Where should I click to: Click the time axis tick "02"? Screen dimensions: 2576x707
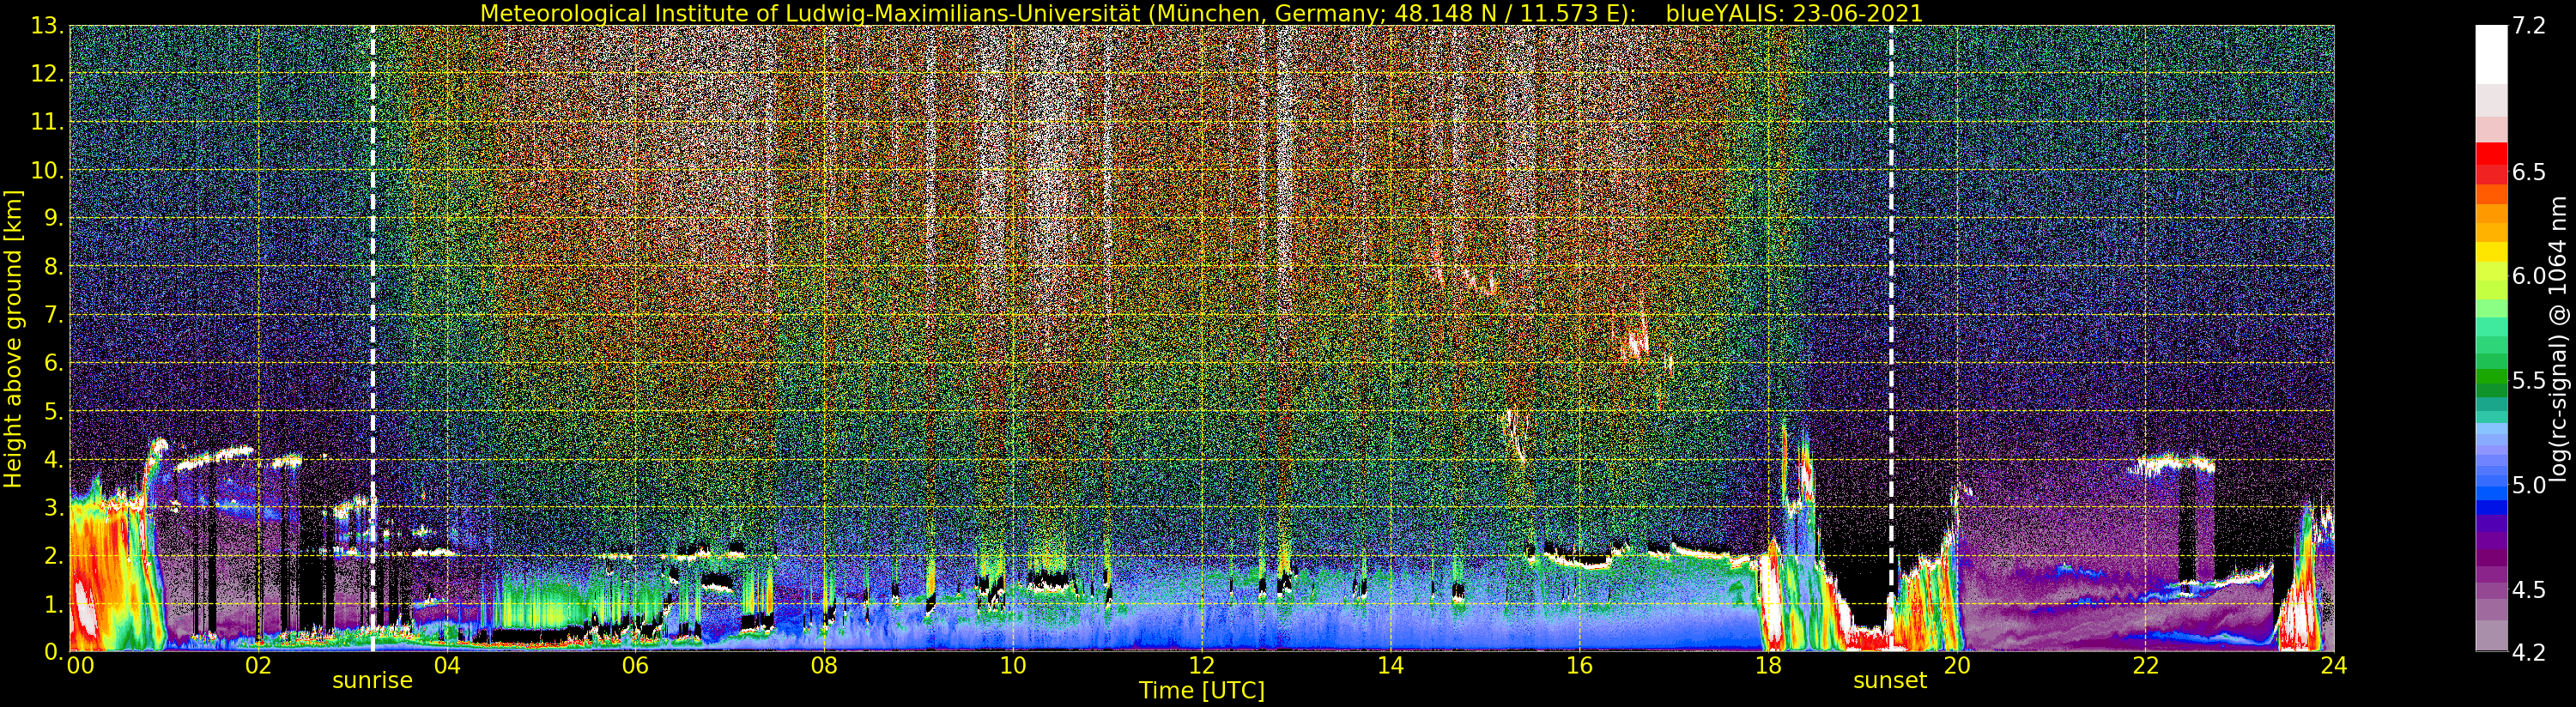pyautogui.click(x=258, y=665)
